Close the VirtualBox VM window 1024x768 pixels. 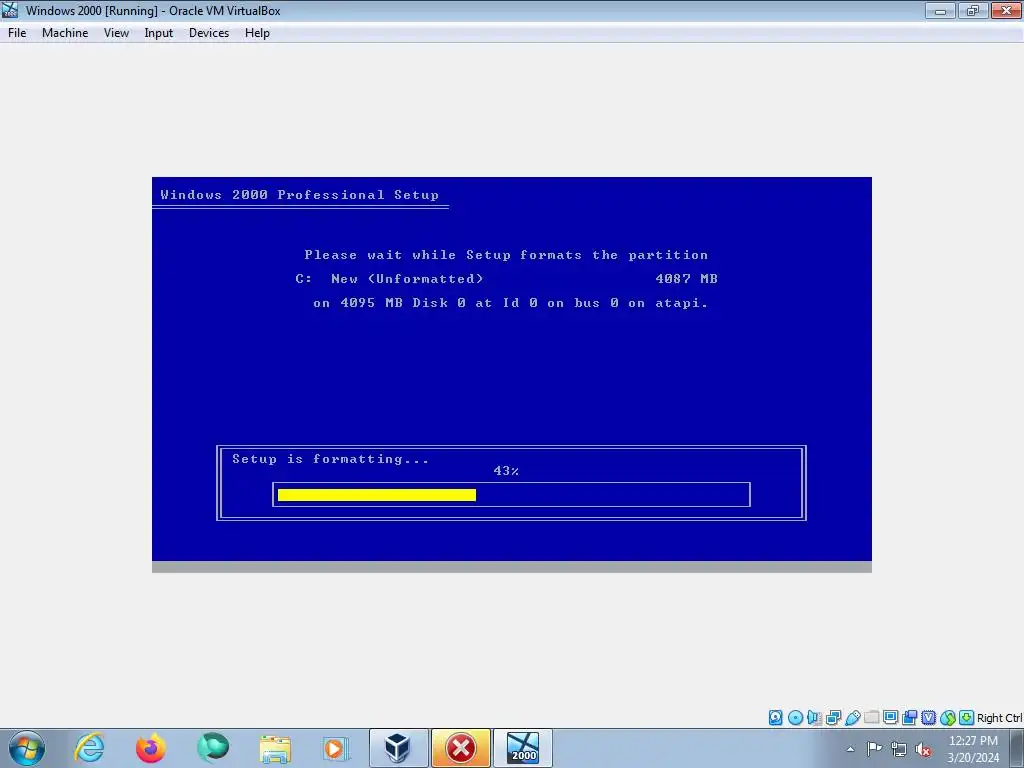coord(1006,10)
